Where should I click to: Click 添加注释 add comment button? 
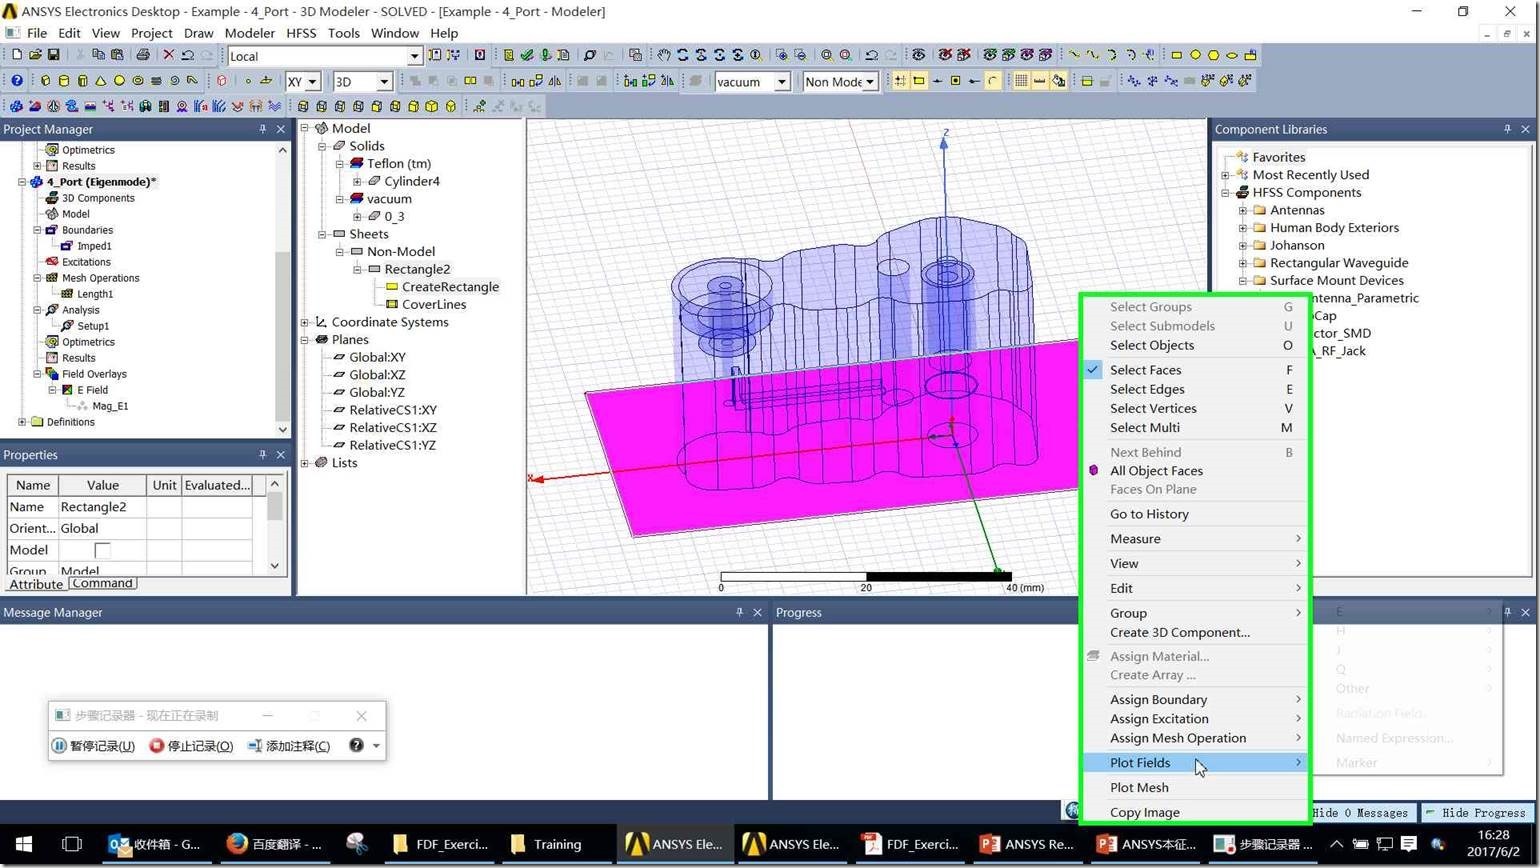[288, 746]
